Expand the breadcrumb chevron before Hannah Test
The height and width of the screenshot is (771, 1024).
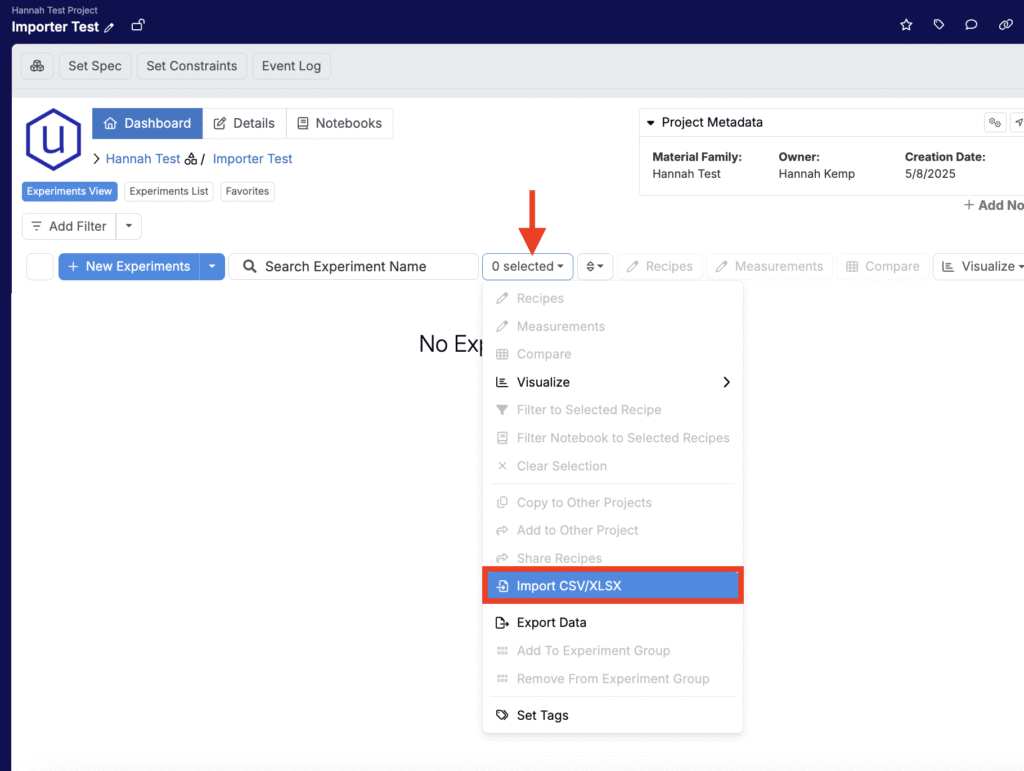coord(97,159)
